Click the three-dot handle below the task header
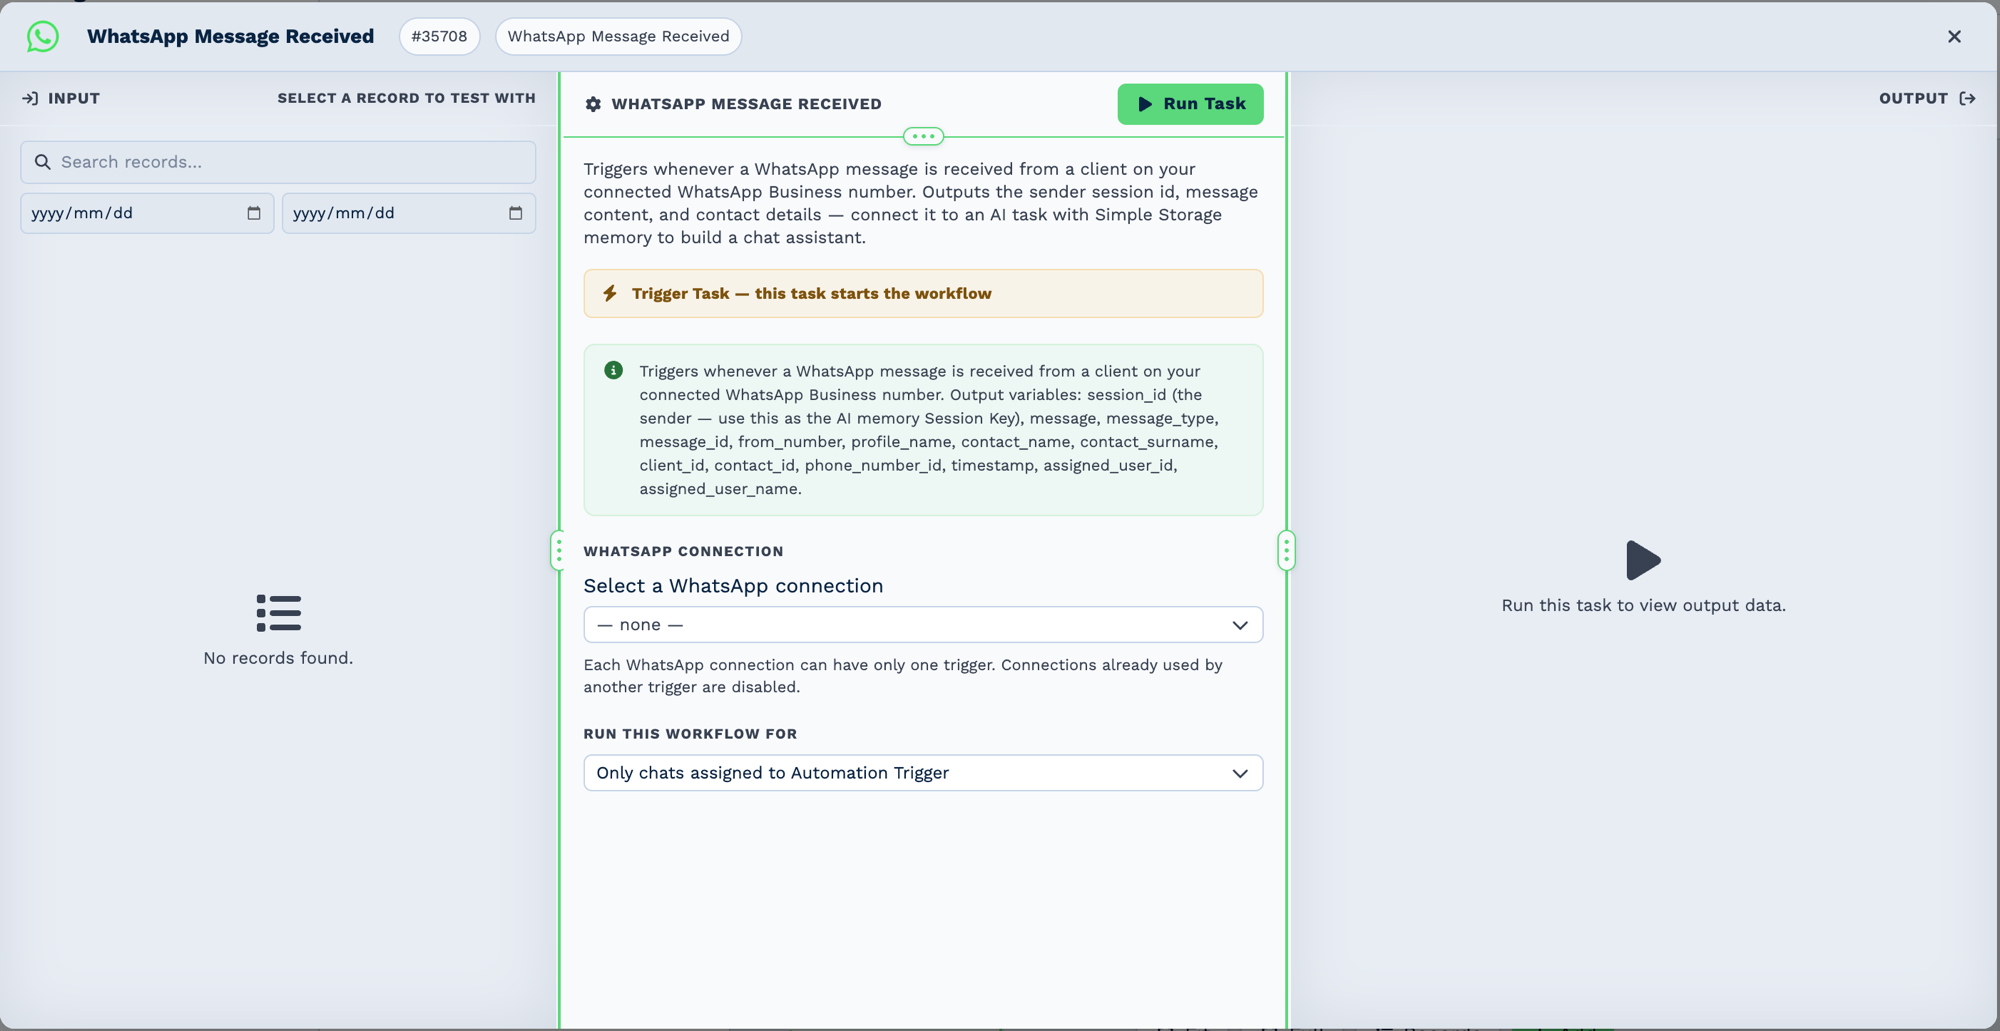This screenshot has height=1031, width=2000. tap(923, 136)
